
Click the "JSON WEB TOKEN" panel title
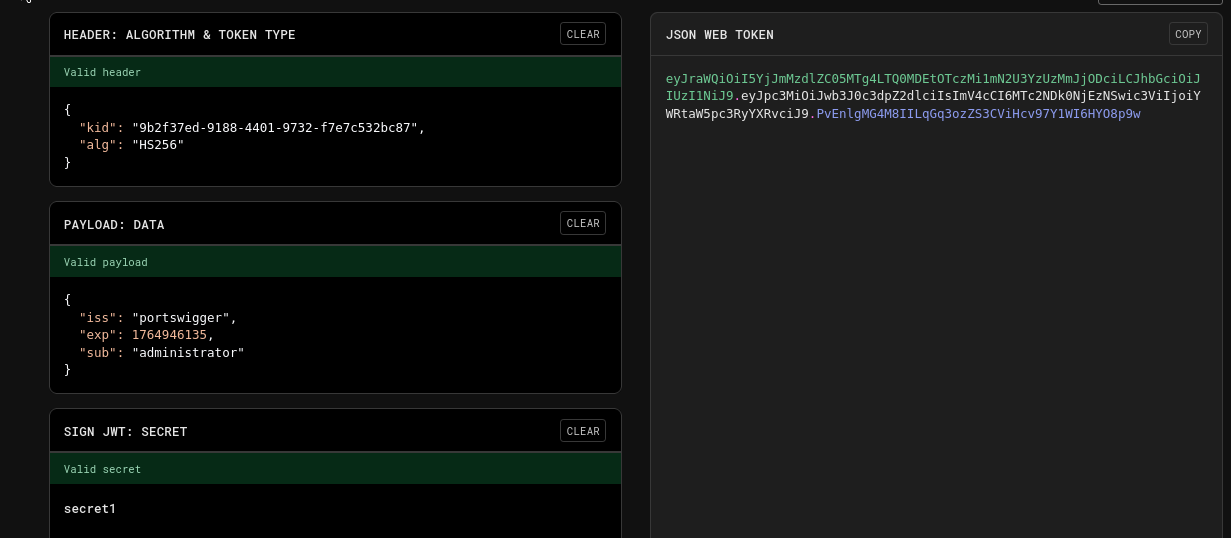click(x=719, y=35)
